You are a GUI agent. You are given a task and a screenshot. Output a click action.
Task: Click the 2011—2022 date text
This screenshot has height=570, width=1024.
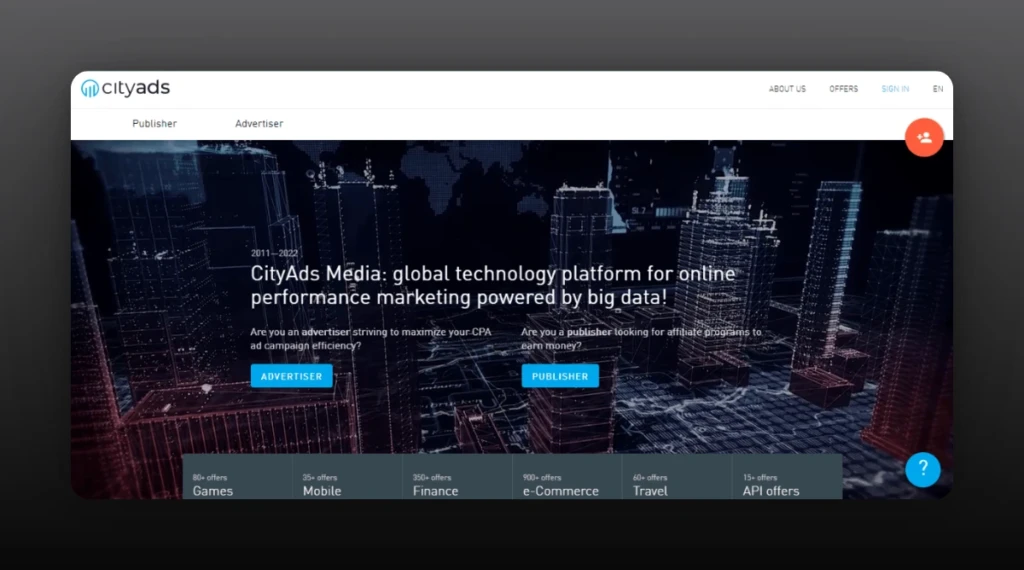coord(274,253)
